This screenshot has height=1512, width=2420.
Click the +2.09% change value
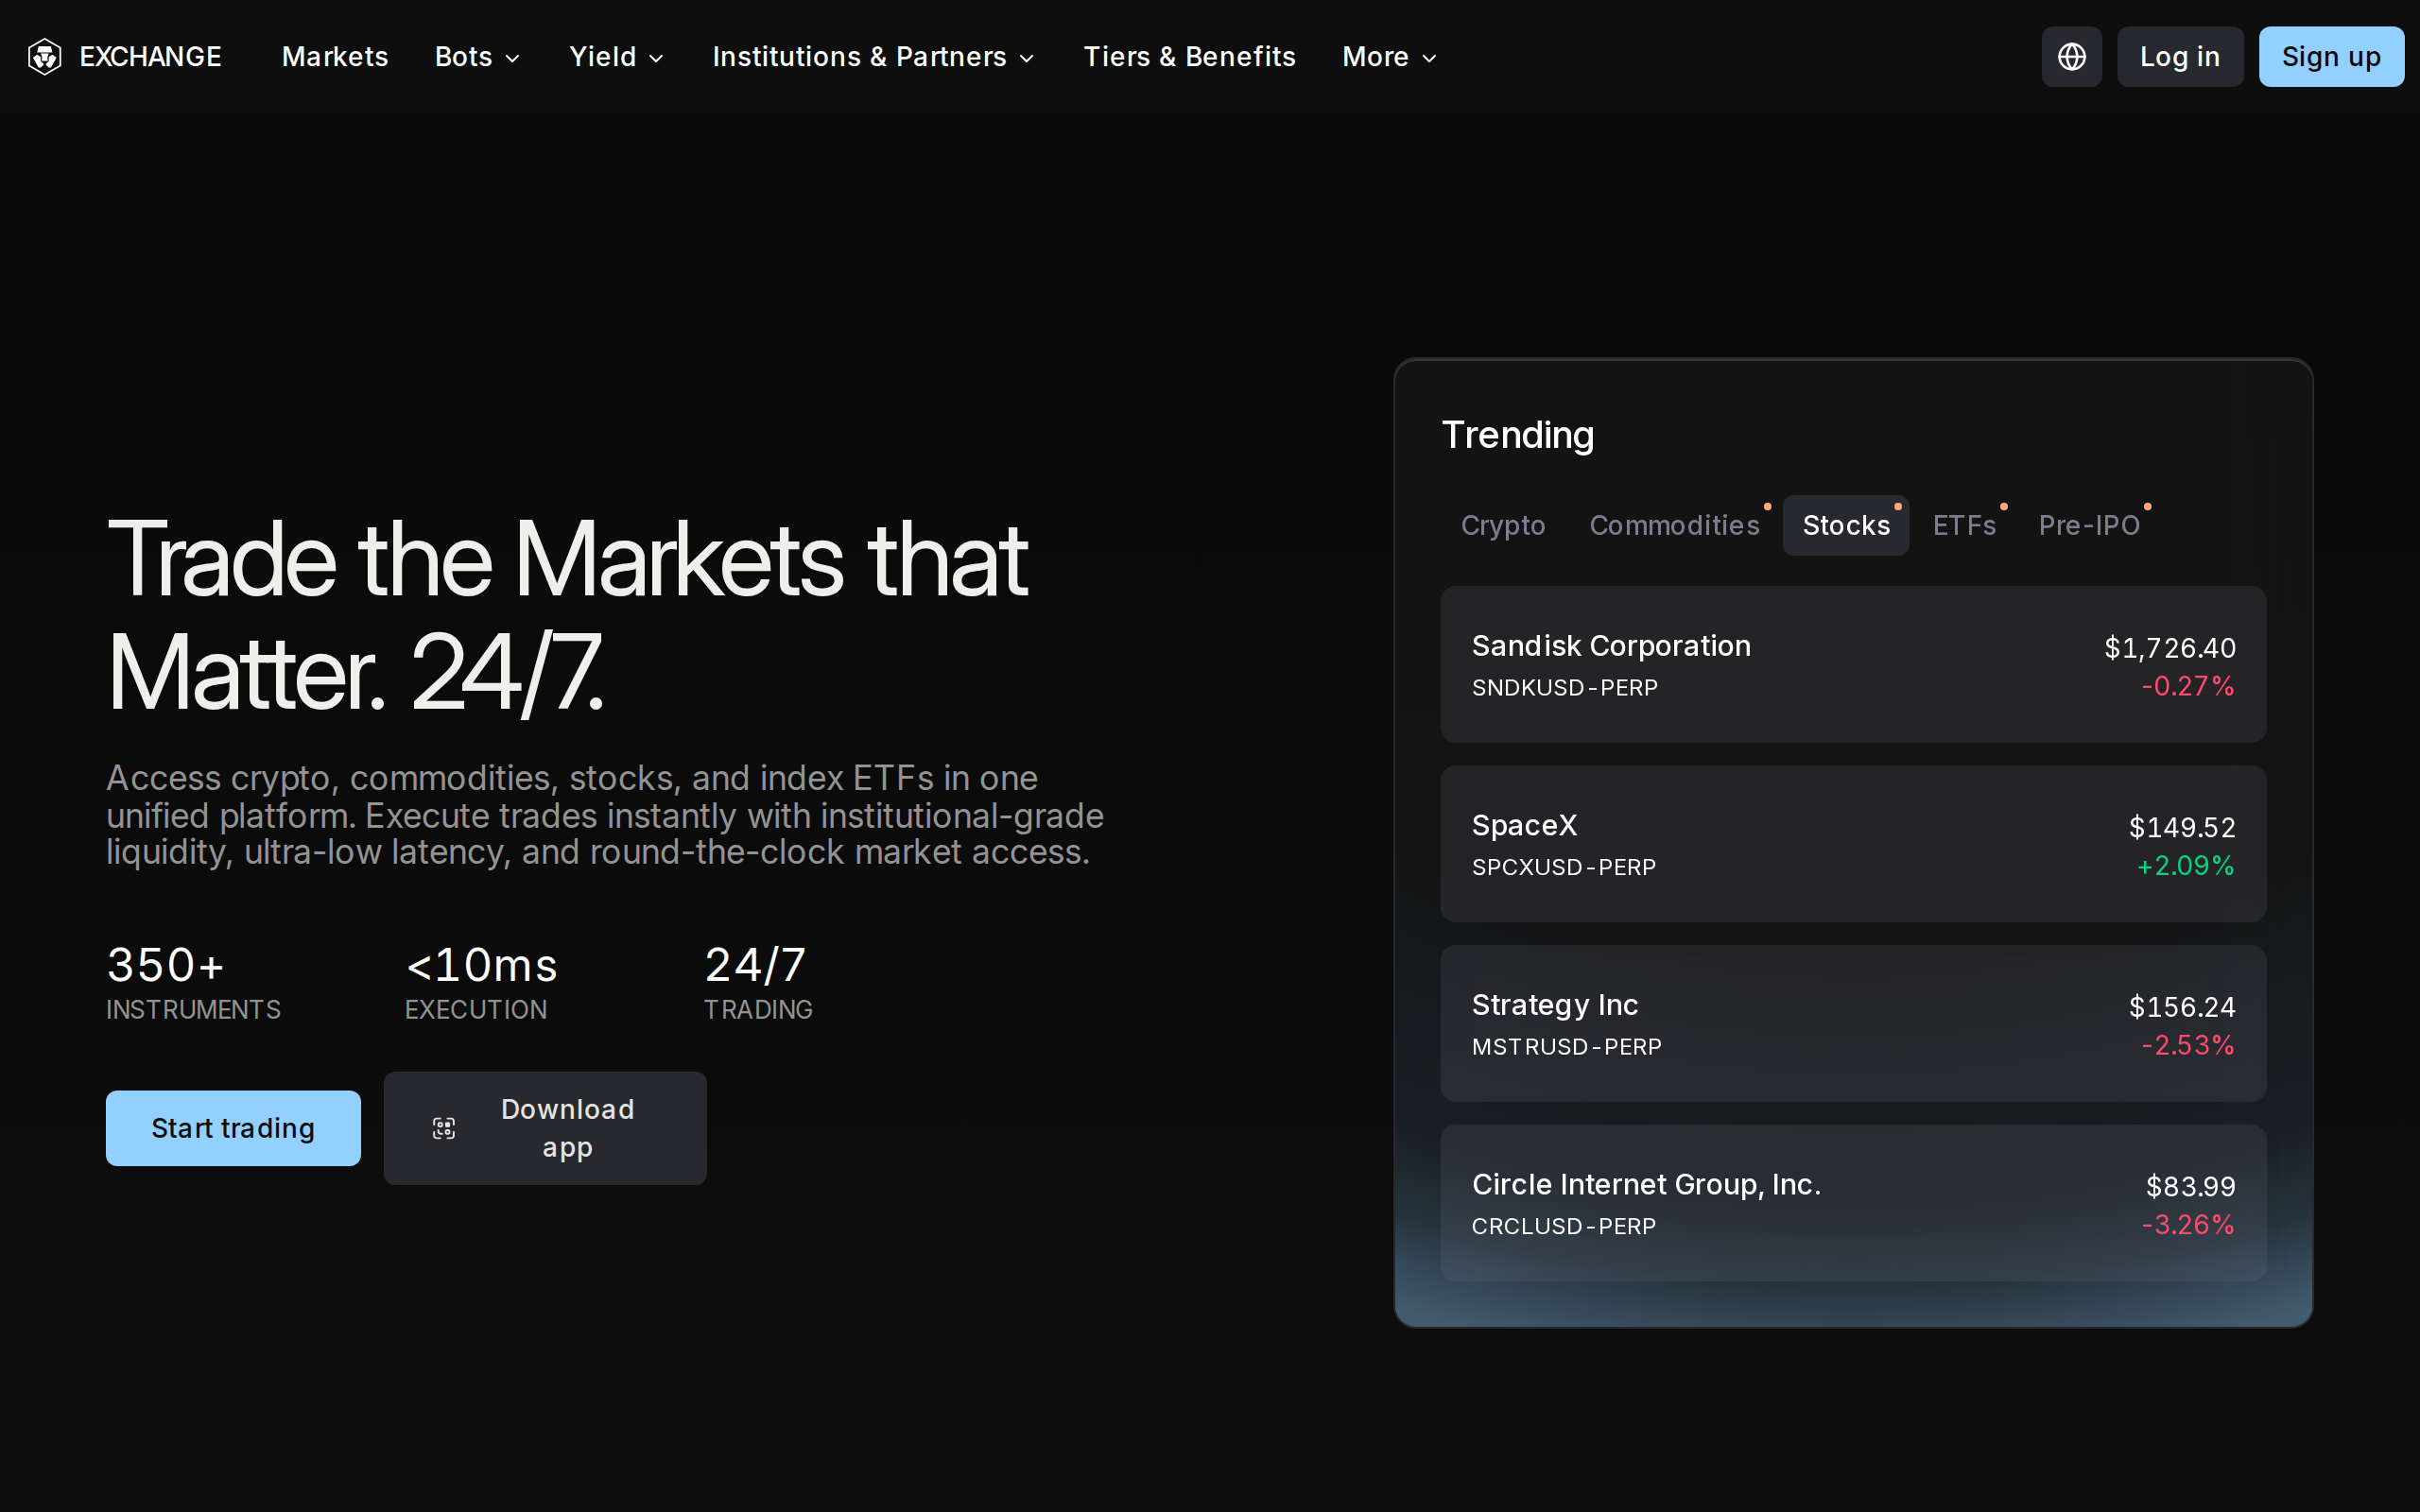[x=2185, y=866]
